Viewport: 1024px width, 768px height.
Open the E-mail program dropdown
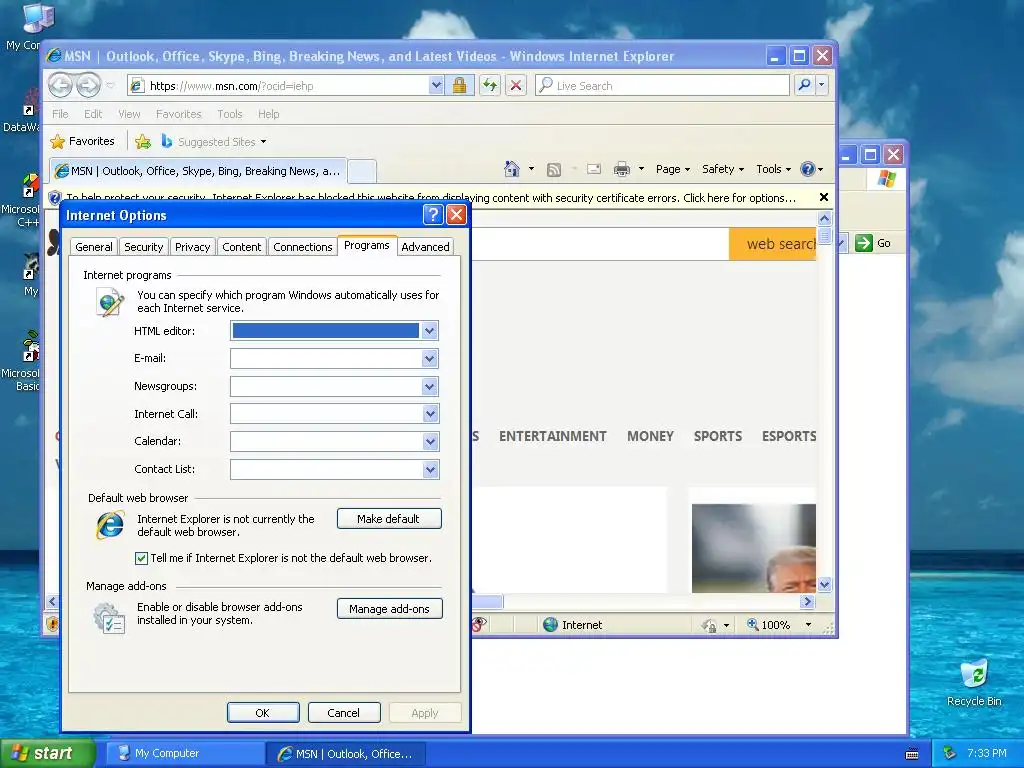coord(429,359)
